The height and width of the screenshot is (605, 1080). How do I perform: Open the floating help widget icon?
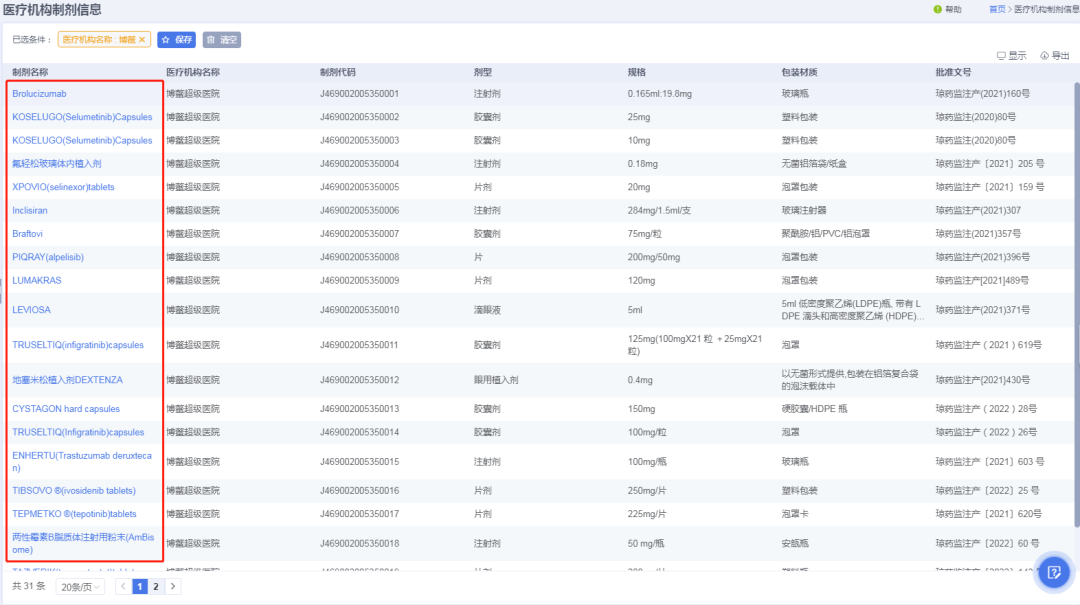tap(1053, 572)
